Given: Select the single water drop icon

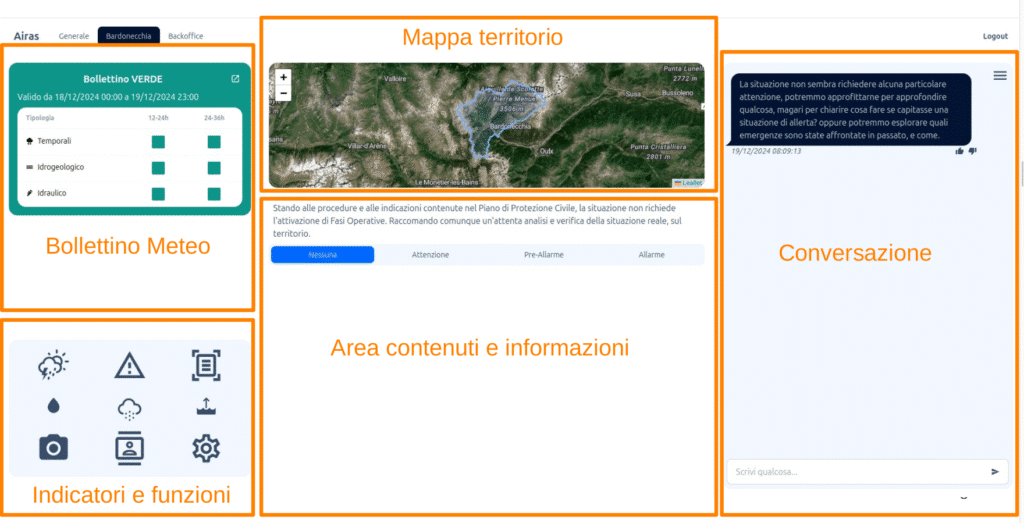Looking at the screenshot, I should pyautogui.click(x=52, y=406).
